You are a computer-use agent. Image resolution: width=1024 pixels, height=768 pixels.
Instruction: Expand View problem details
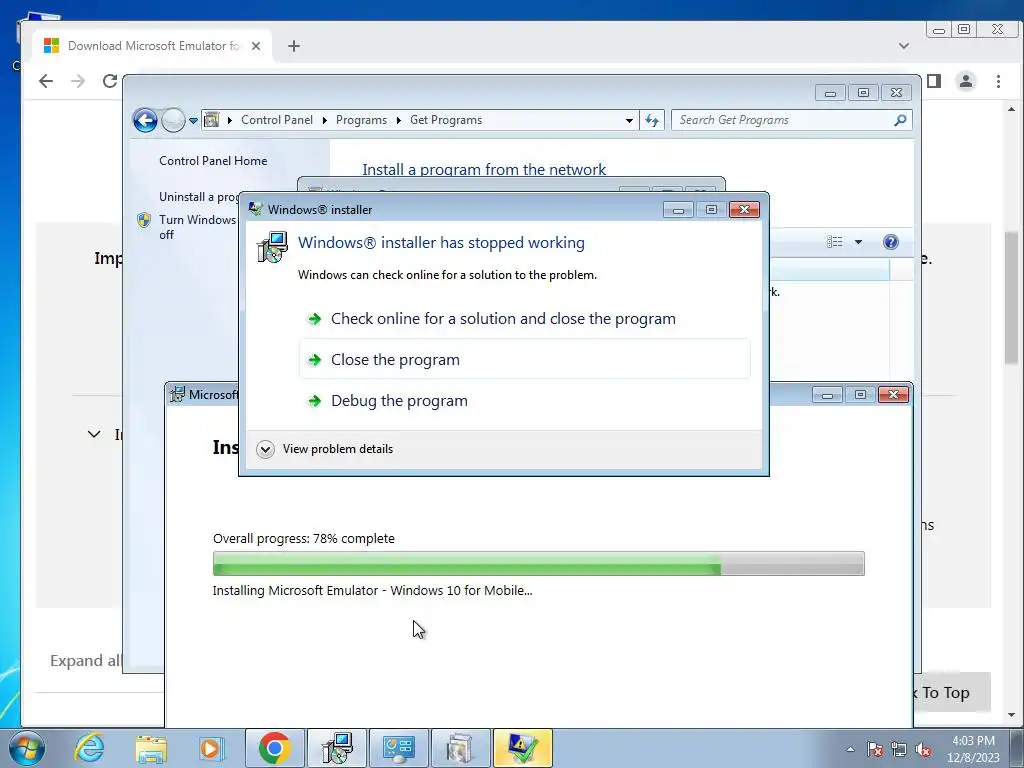click(325, 449)
